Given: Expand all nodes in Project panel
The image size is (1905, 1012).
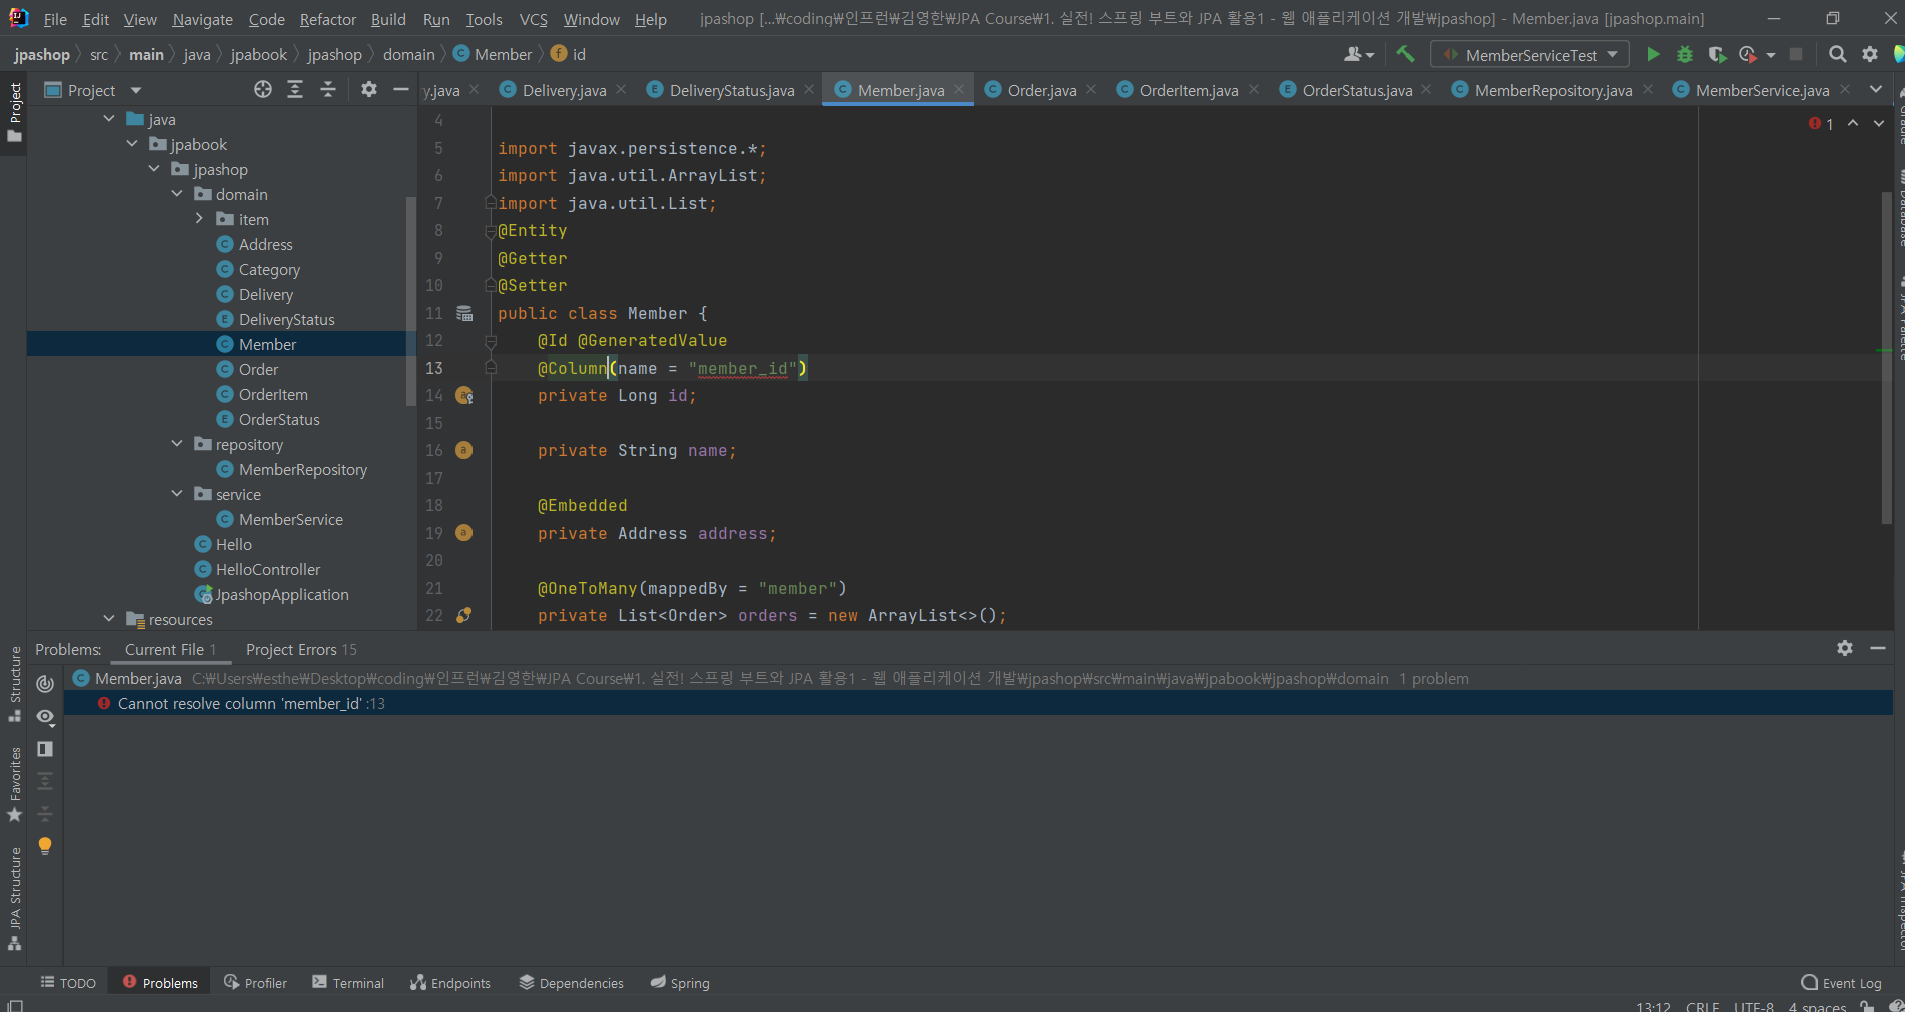Looking at the screenshot, I should [x=295, y=90].
